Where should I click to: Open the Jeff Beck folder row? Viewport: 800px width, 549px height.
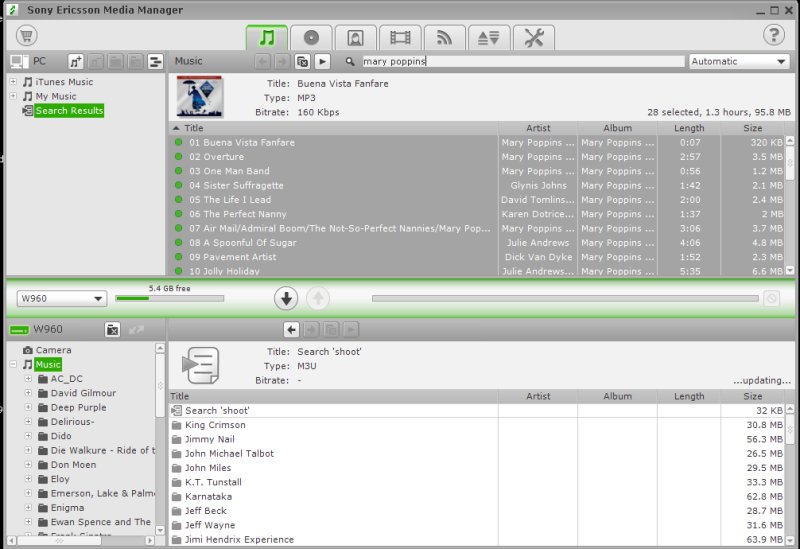coord(477,511)
